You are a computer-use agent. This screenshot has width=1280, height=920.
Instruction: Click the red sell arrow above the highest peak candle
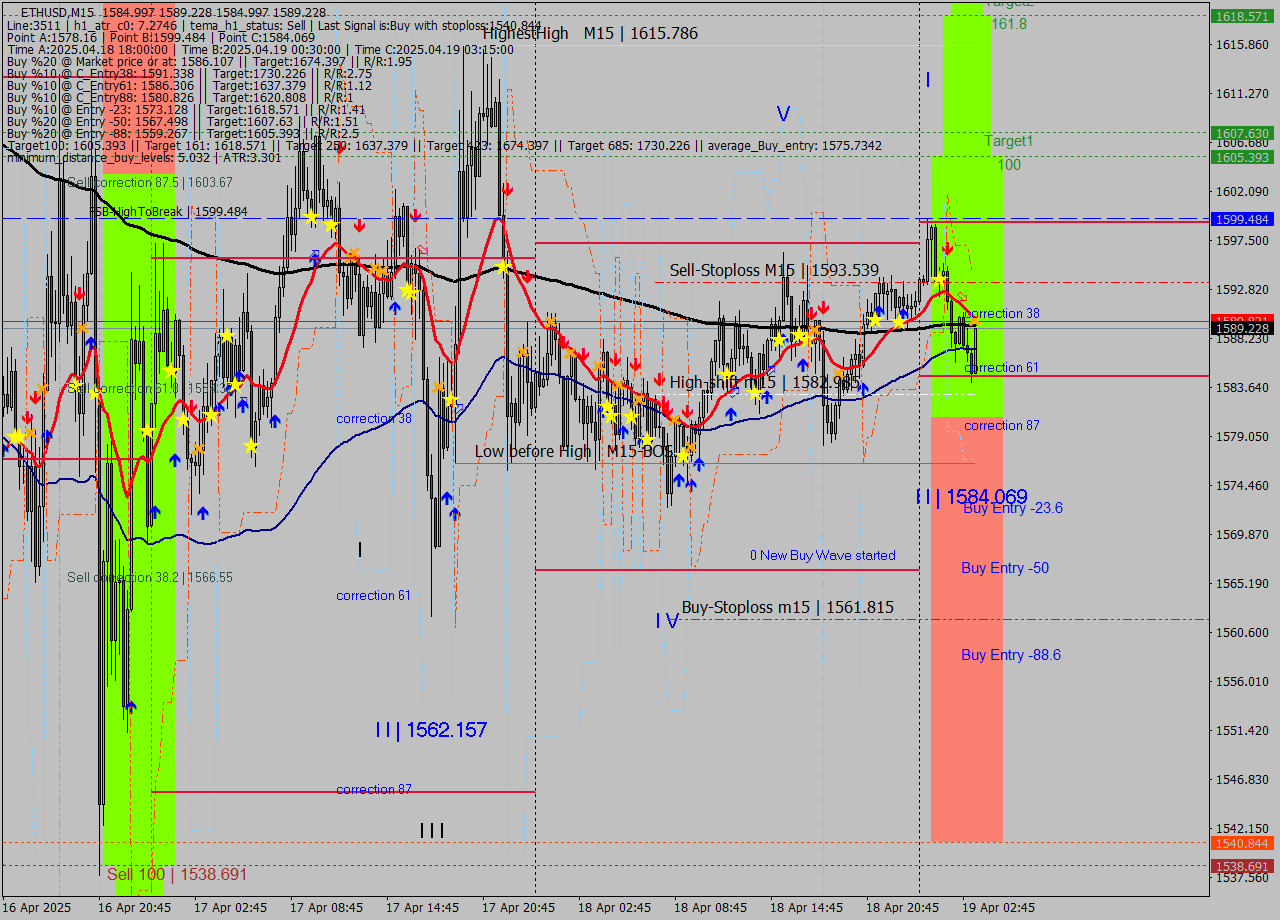(x=508, y=189)
